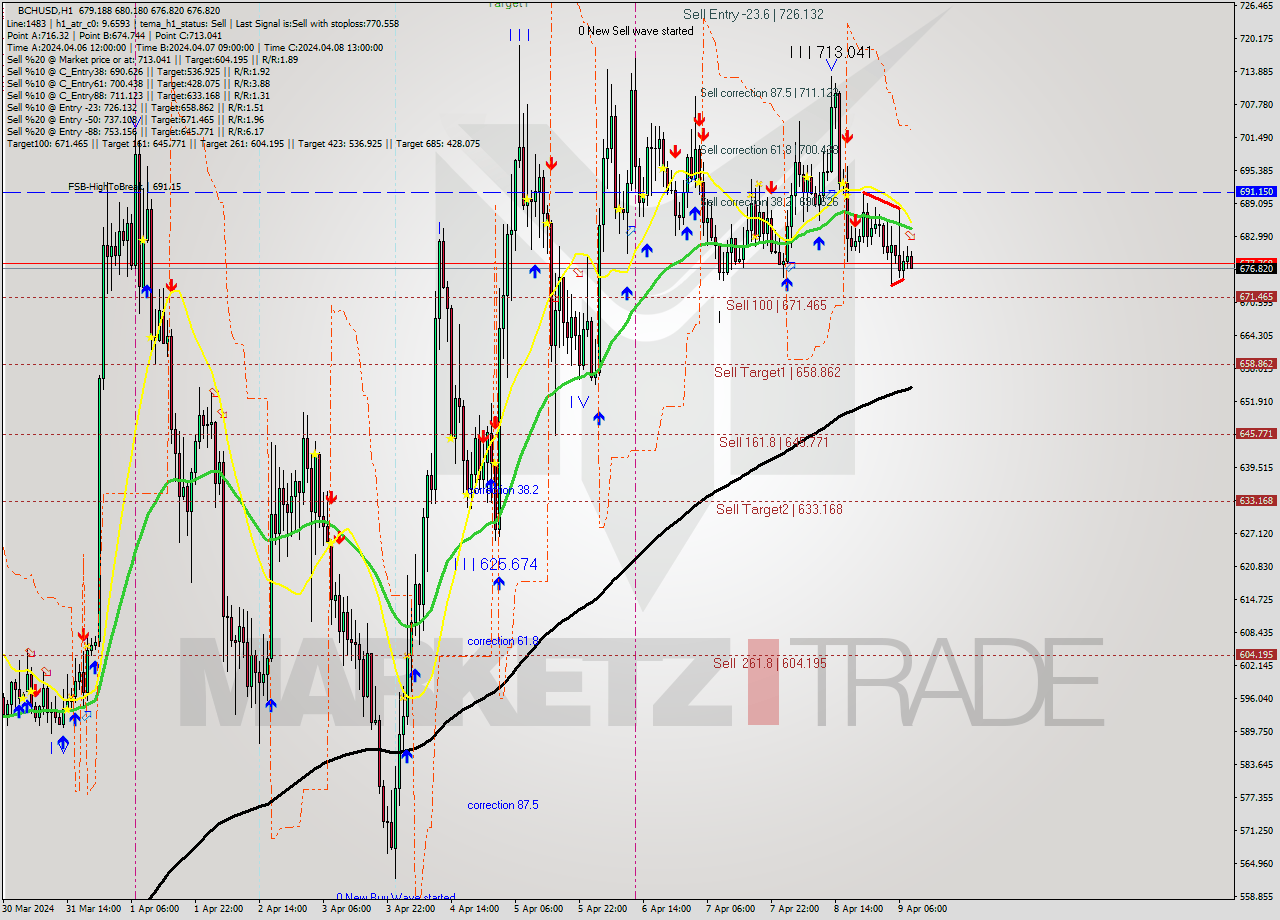This screenshot has height=920, width=1280.
Task: Select the 'Sell Target2 | 633.168' label
Action: pos(779,509)
